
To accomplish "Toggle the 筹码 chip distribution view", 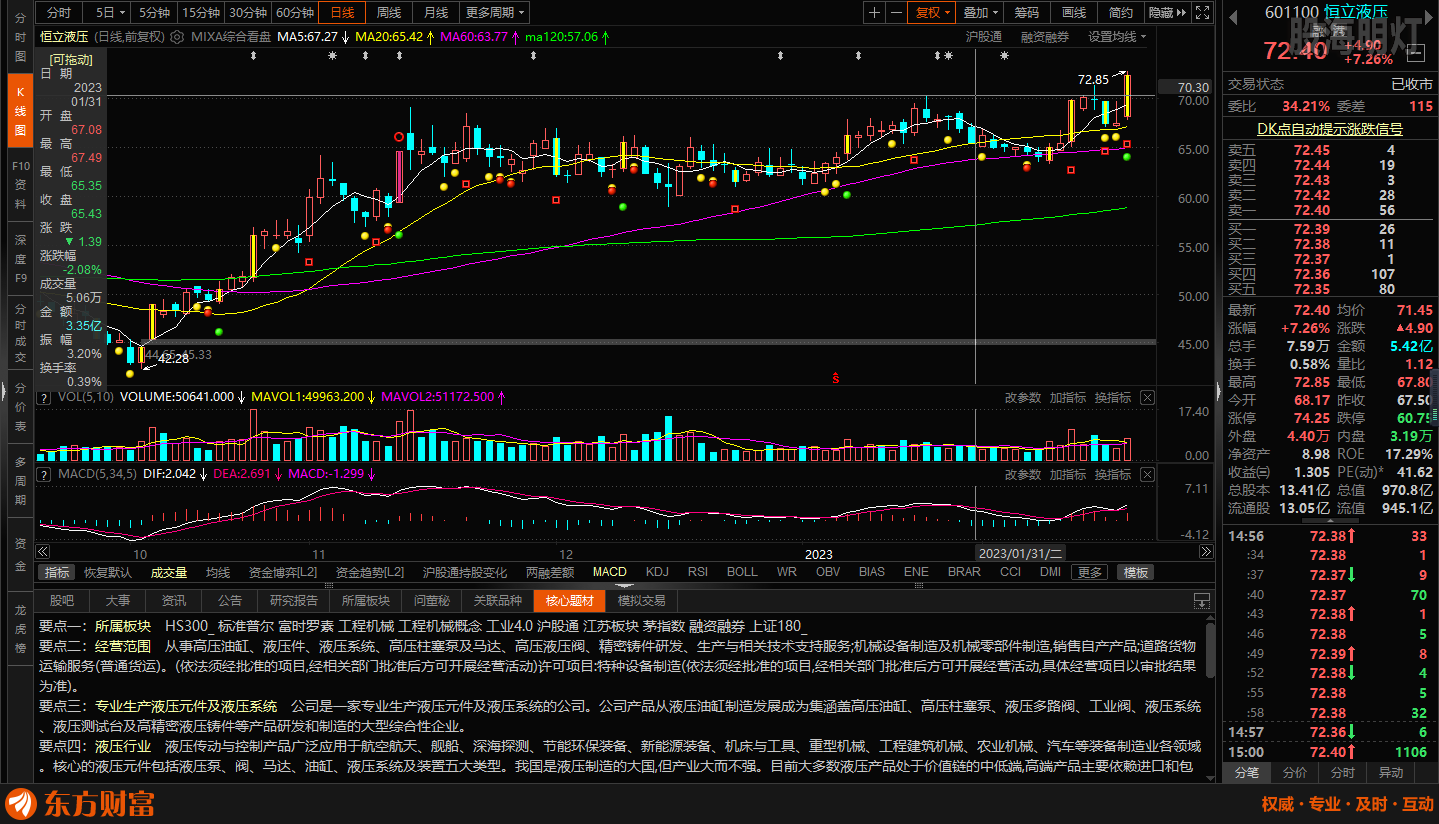I will click(x=1027, y=13).
